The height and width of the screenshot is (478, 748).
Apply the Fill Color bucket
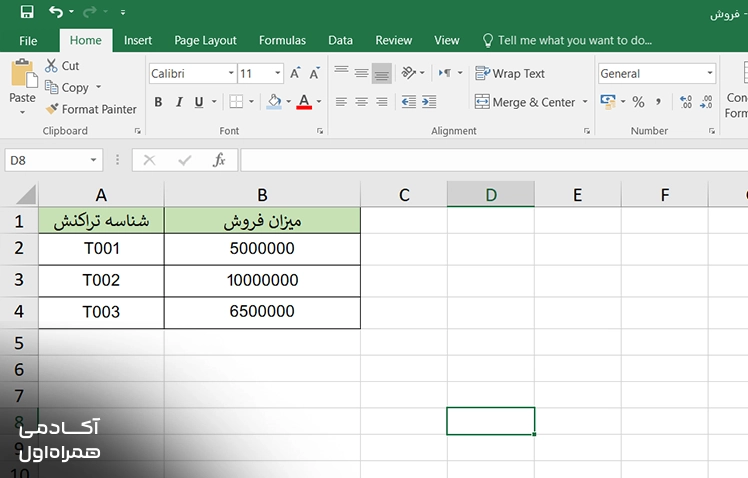274,102
